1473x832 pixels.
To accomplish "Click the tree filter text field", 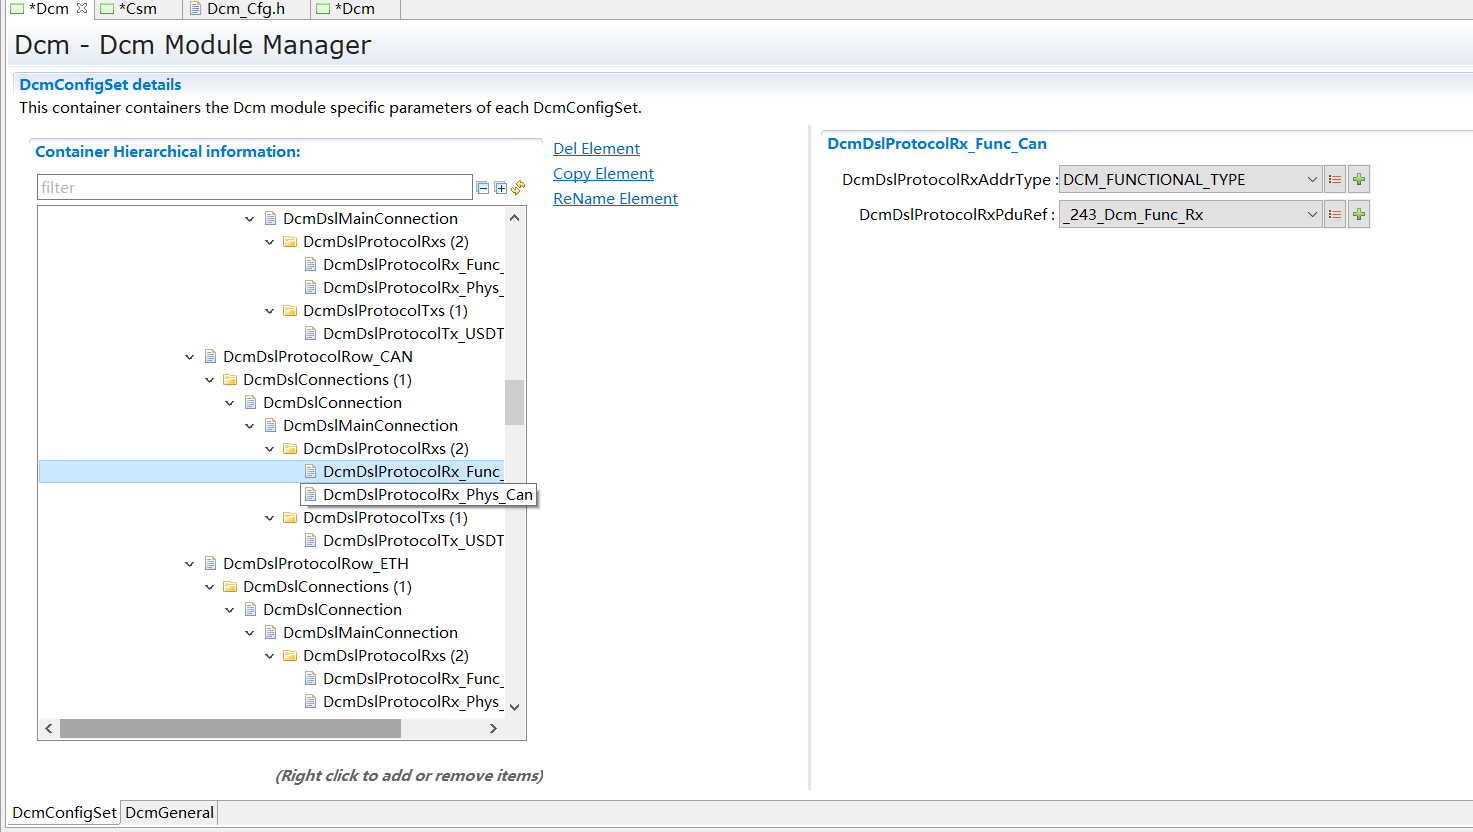I will [x=254, y=188].
